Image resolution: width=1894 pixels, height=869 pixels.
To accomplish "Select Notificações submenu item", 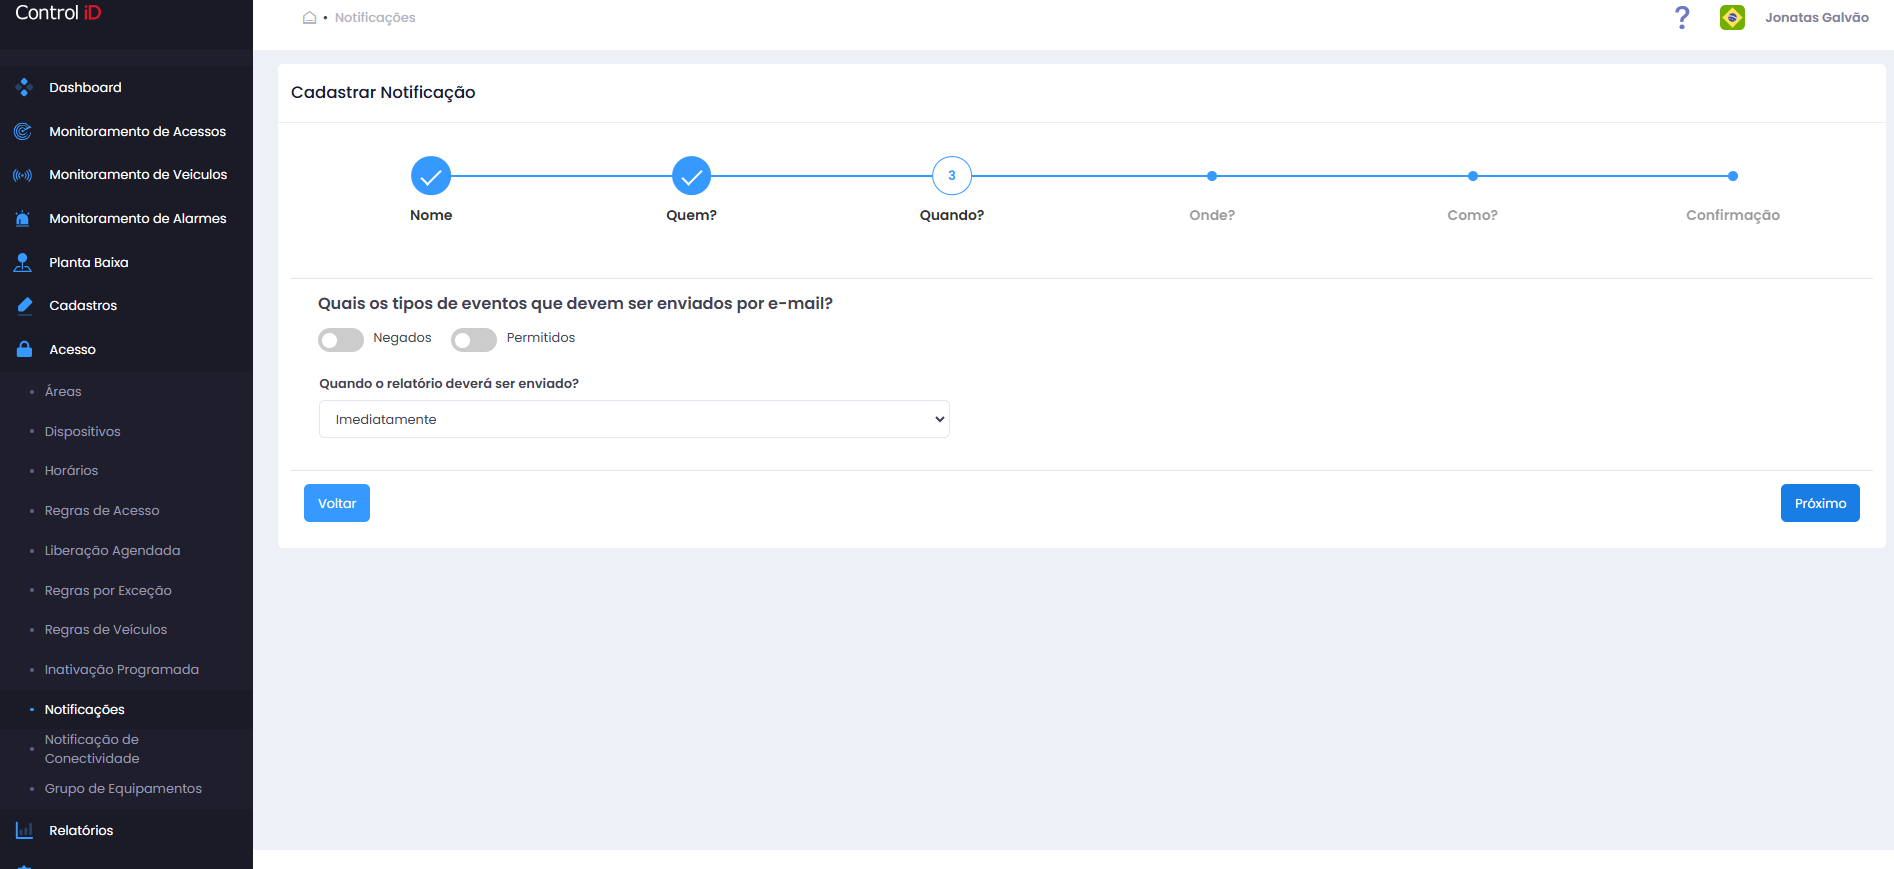I will (85, 709).
